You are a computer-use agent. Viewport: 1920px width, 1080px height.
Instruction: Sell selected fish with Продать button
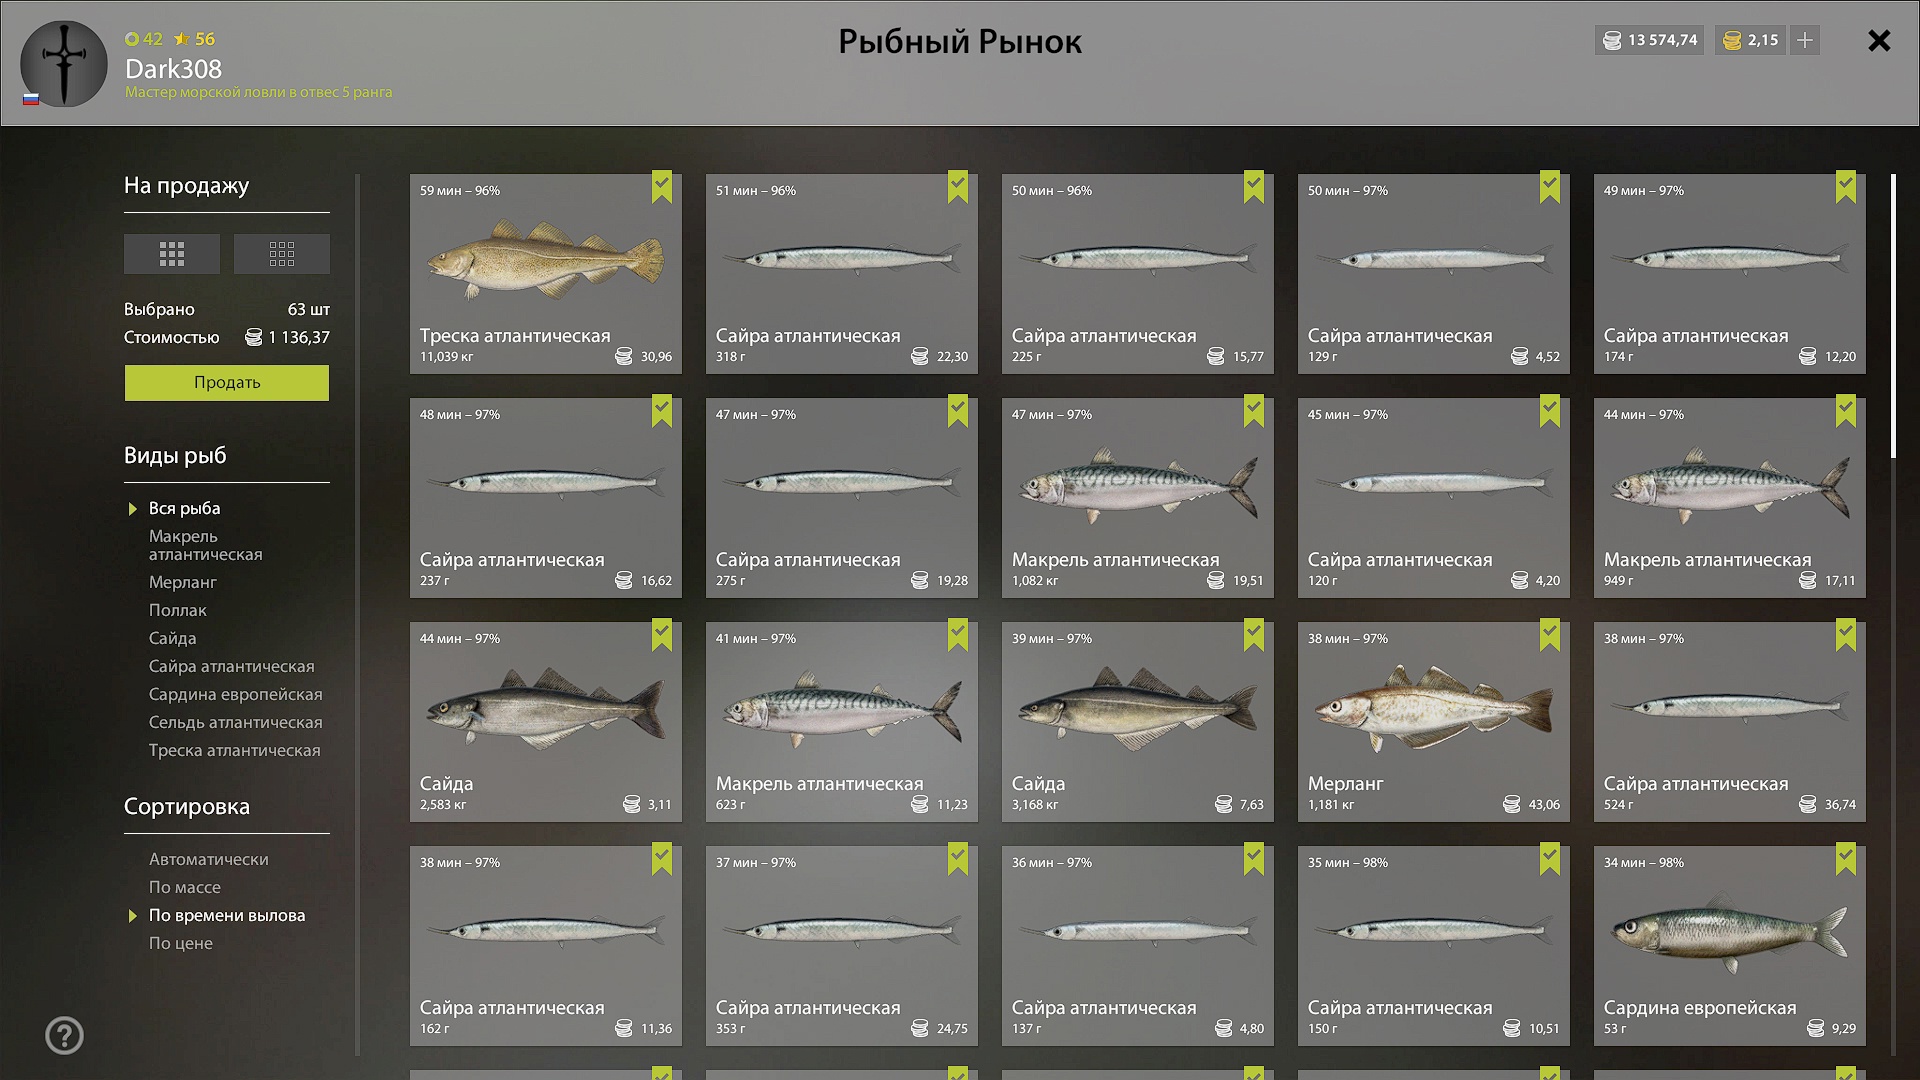[x=227, y=383]
